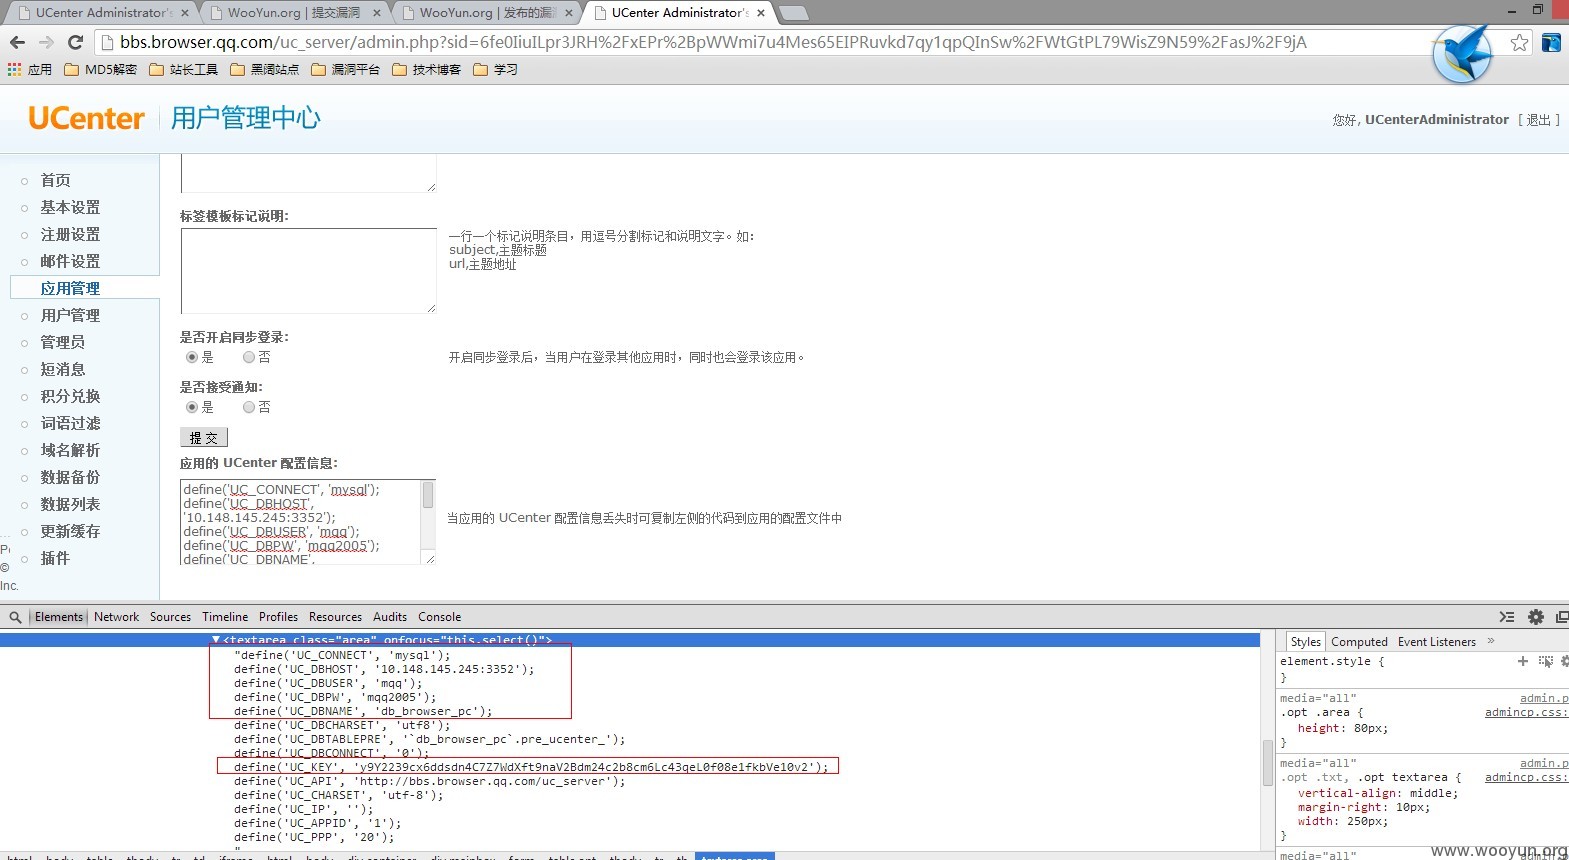The width and height of the screenshot is (1569, 860).
Task: Open the DevTools Timeline panel
Action: 225,617
